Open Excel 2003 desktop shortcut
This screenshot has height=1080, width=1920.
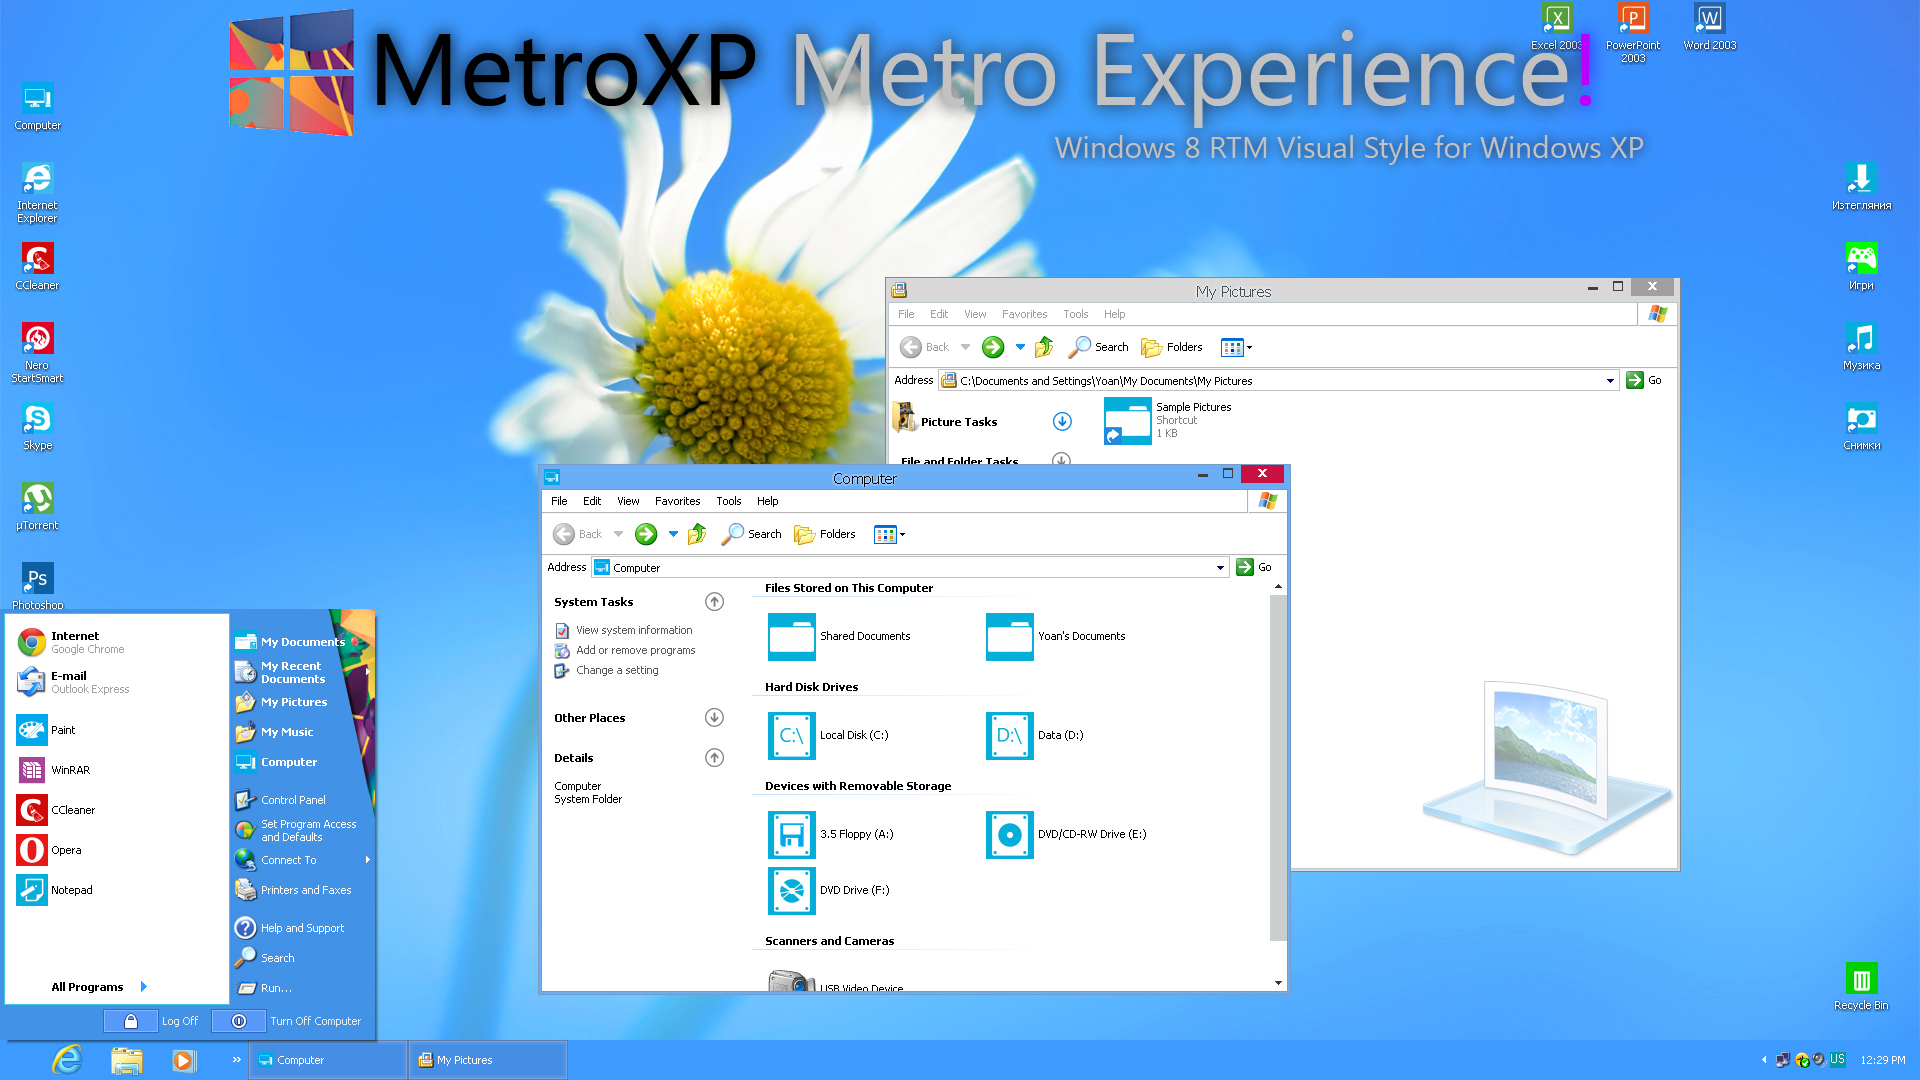[1556, 26]
